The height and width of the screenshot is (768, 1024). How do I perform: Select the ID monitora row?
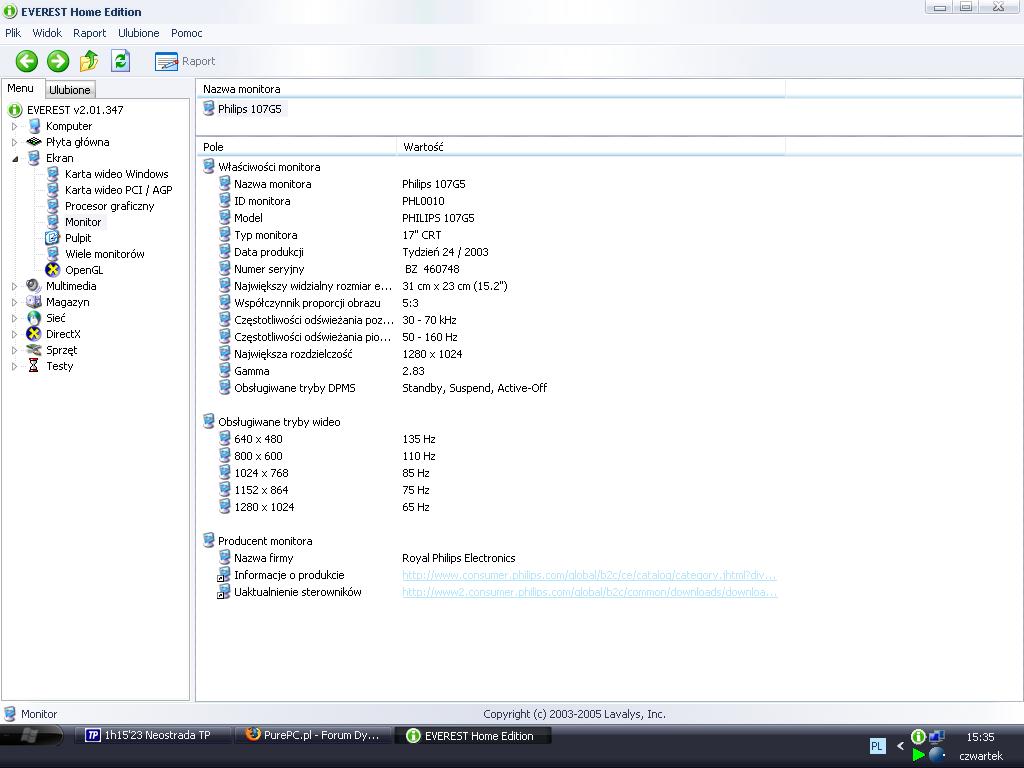coord(490,201)
